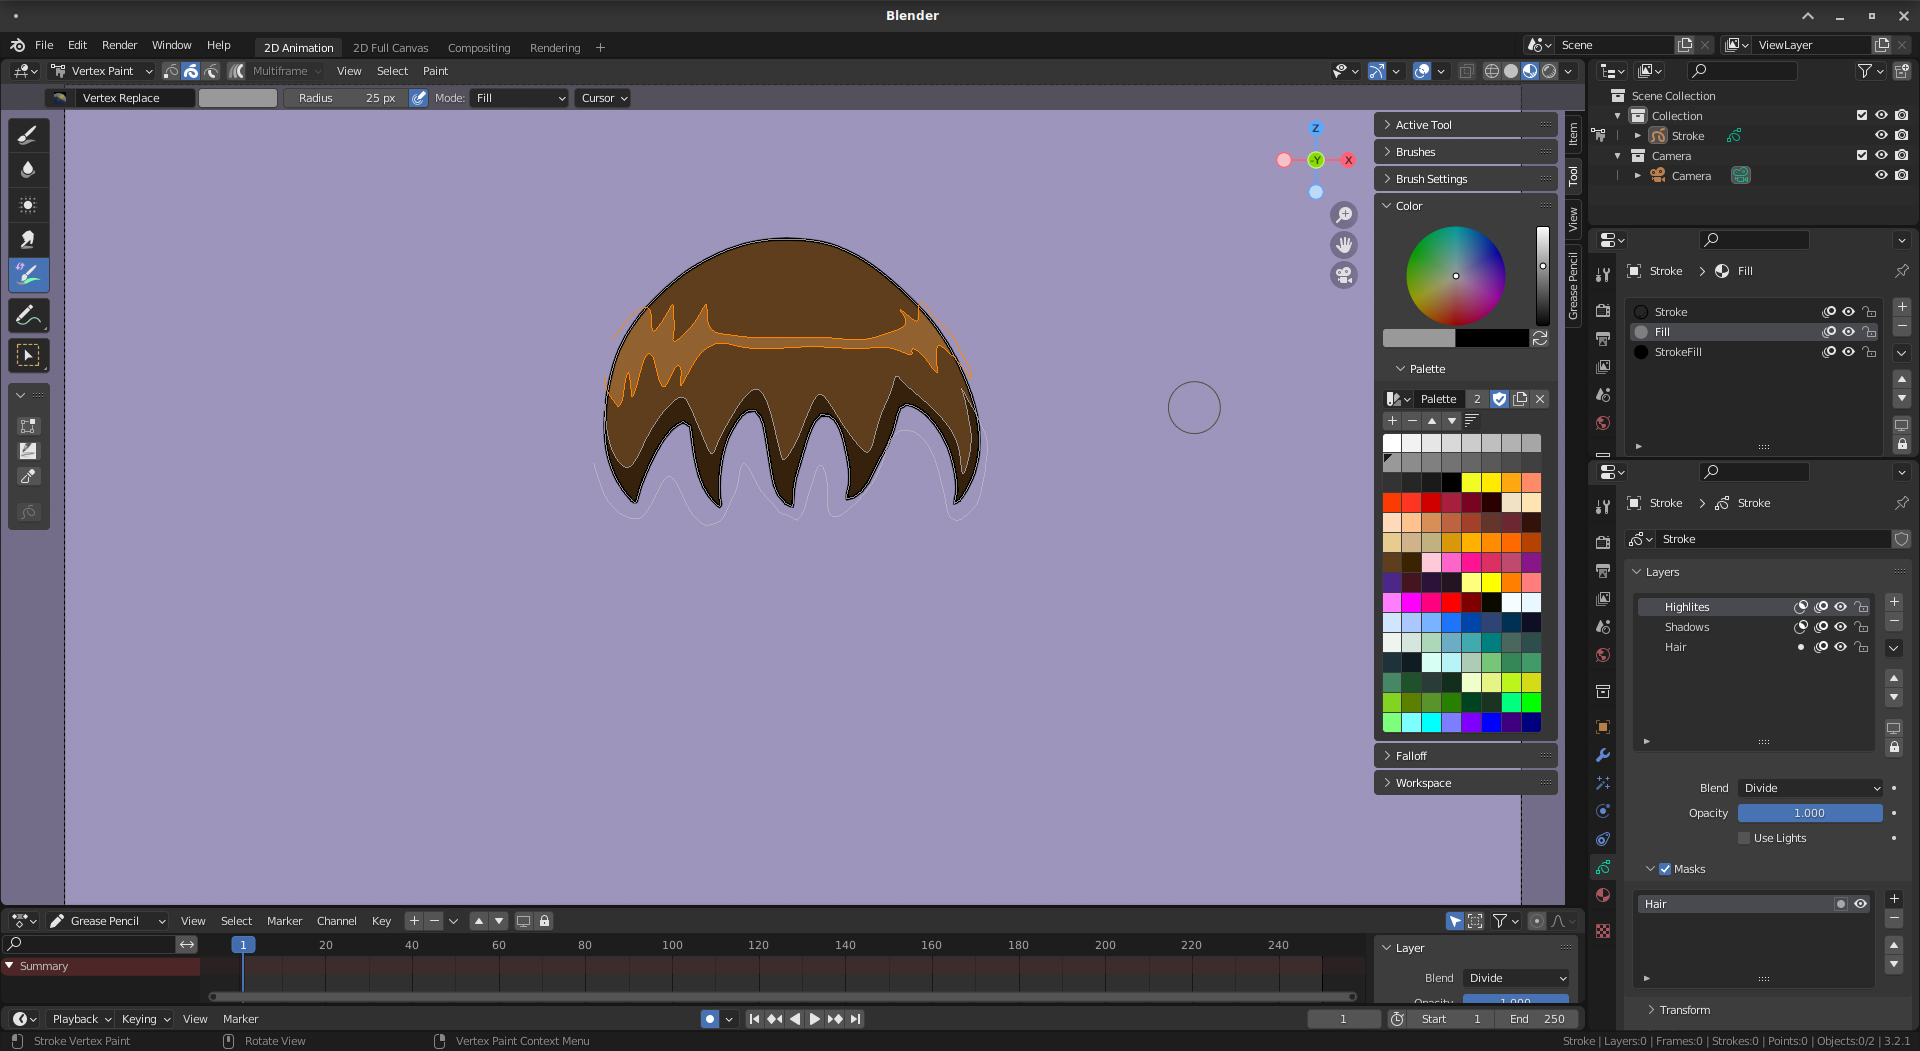Open the Cursor dropdown
The image size is (1920, 1051).
pyautogui.click(x=603, y=98)
